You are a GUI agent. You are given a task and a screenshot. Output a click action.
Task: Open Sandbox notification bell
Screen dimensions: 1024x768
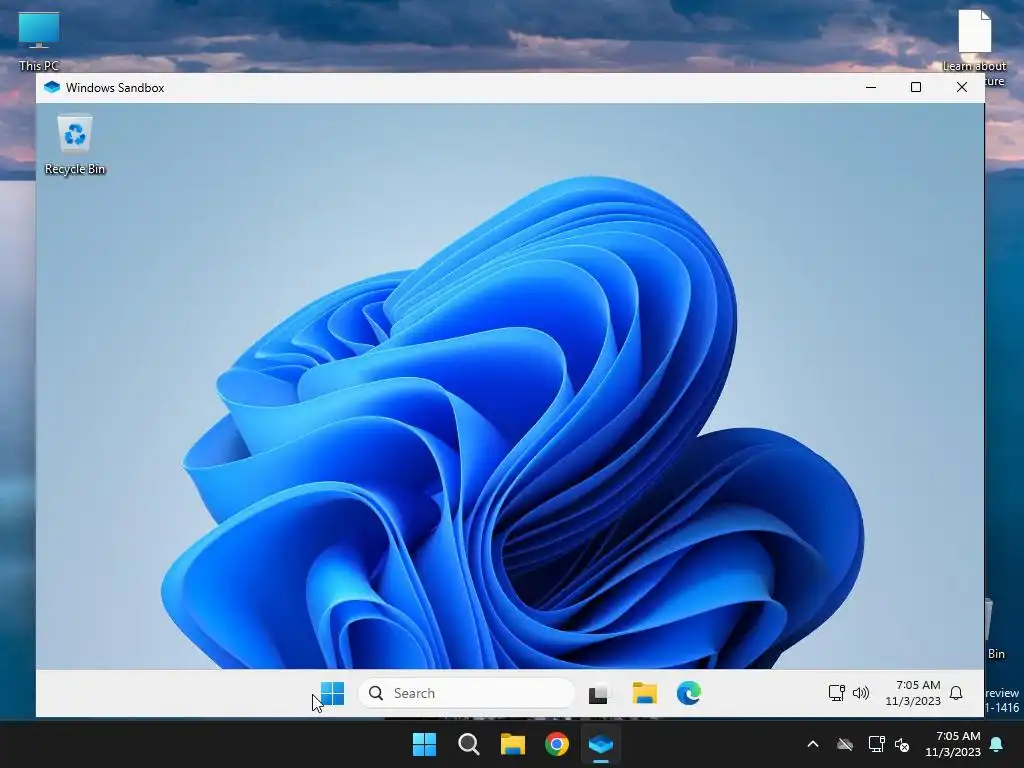956,693
